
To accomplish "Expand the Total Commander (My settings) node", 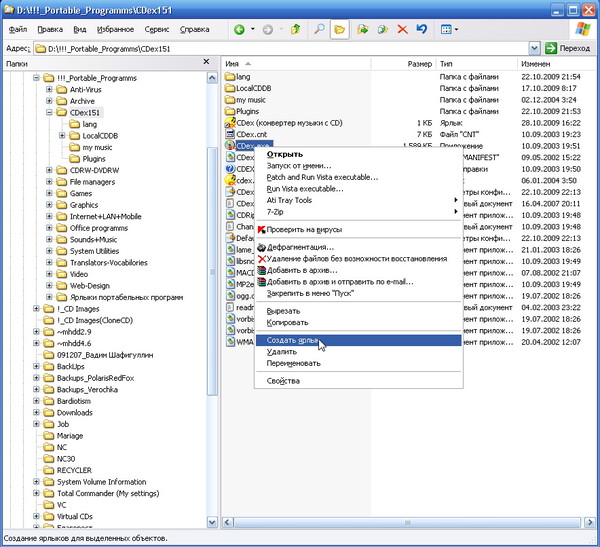I will 36,493.
